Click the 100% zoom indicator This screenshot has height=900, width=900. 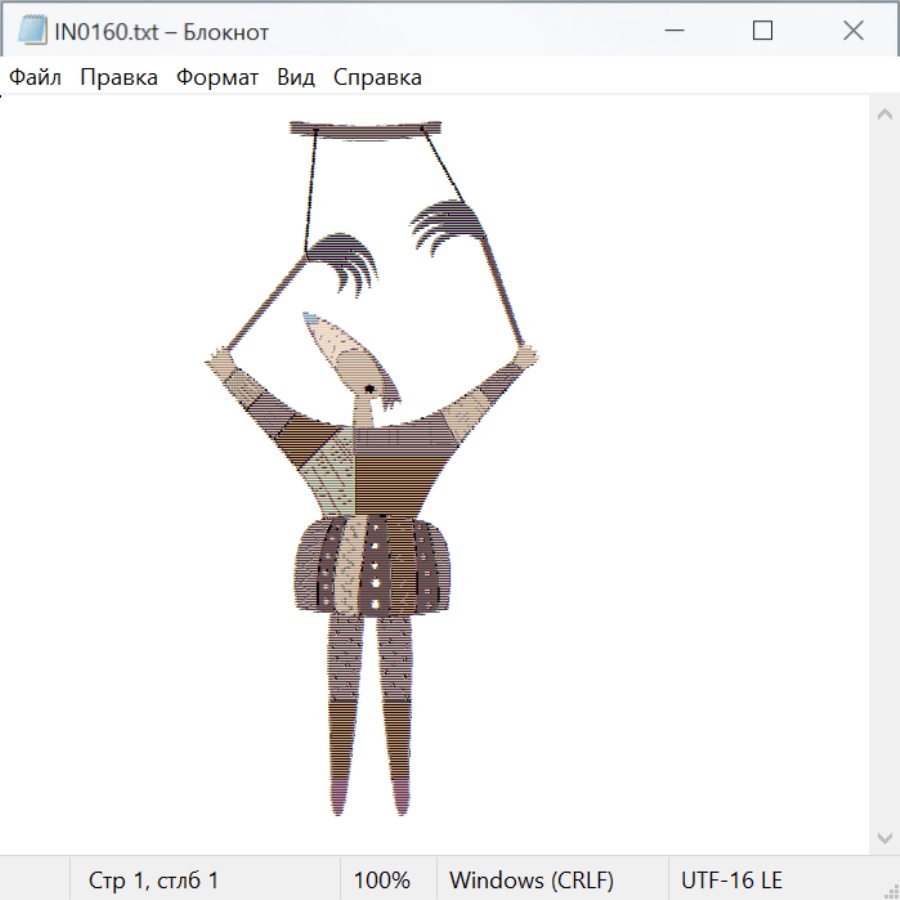pos(382,881)
